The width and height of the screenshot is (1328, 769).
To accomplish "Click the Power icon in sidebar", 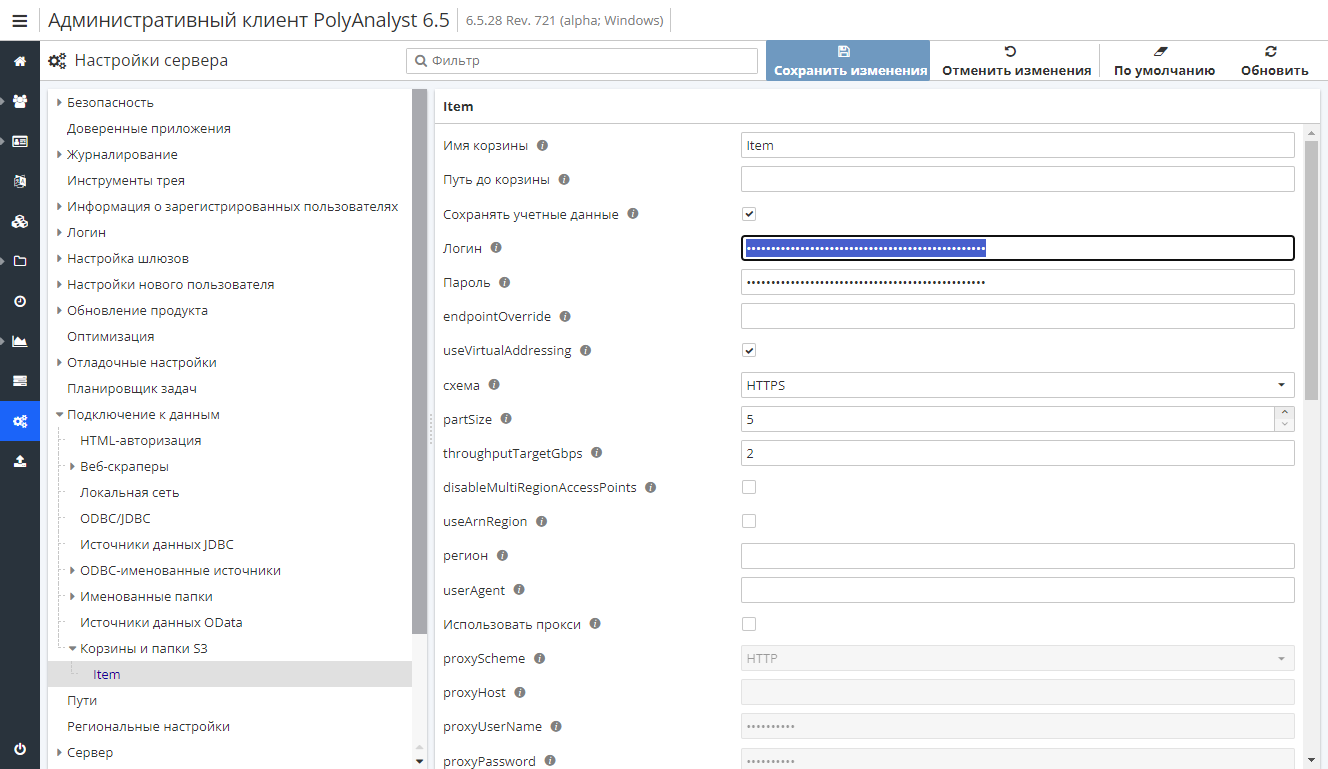I will (20, 749).
